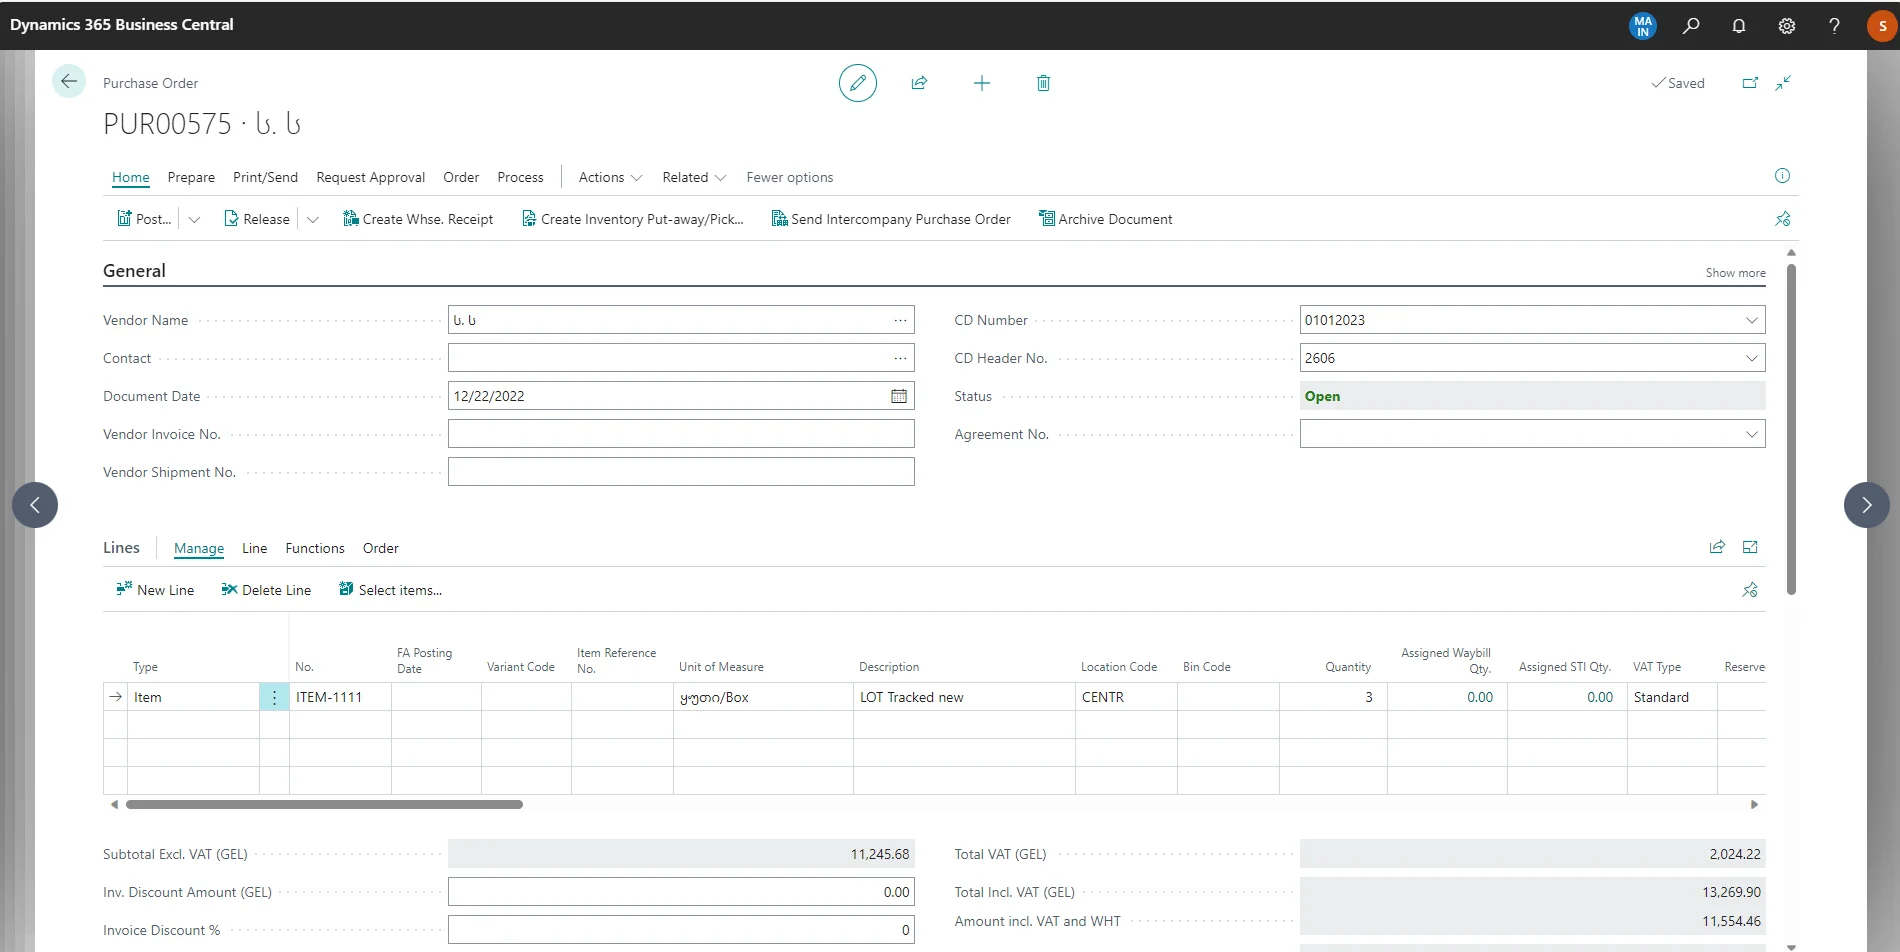Open the settings gear icon
The width and height of the screenshot is (1900, 952).
click(1787, 26)
